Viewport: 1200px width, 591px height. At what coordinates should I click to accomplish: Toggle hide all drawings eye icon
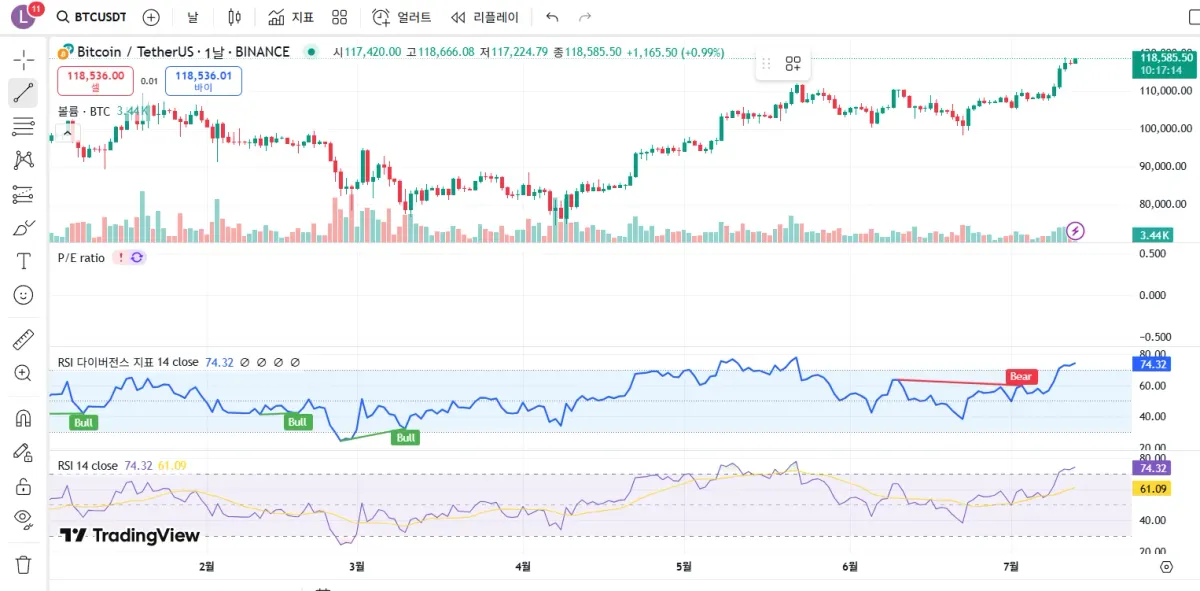23,518
